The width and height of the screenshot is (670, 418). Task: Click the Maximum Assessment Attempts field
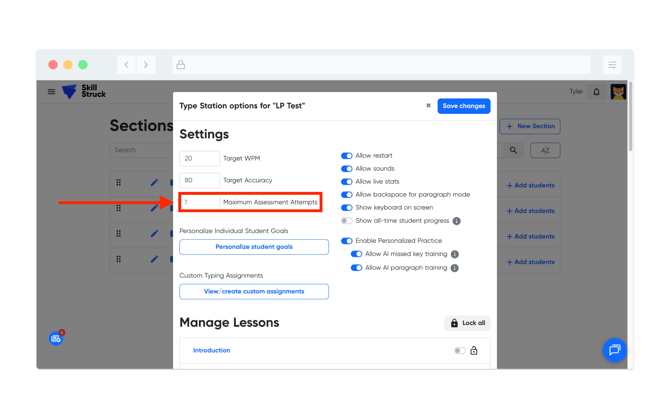coord(200,202)
